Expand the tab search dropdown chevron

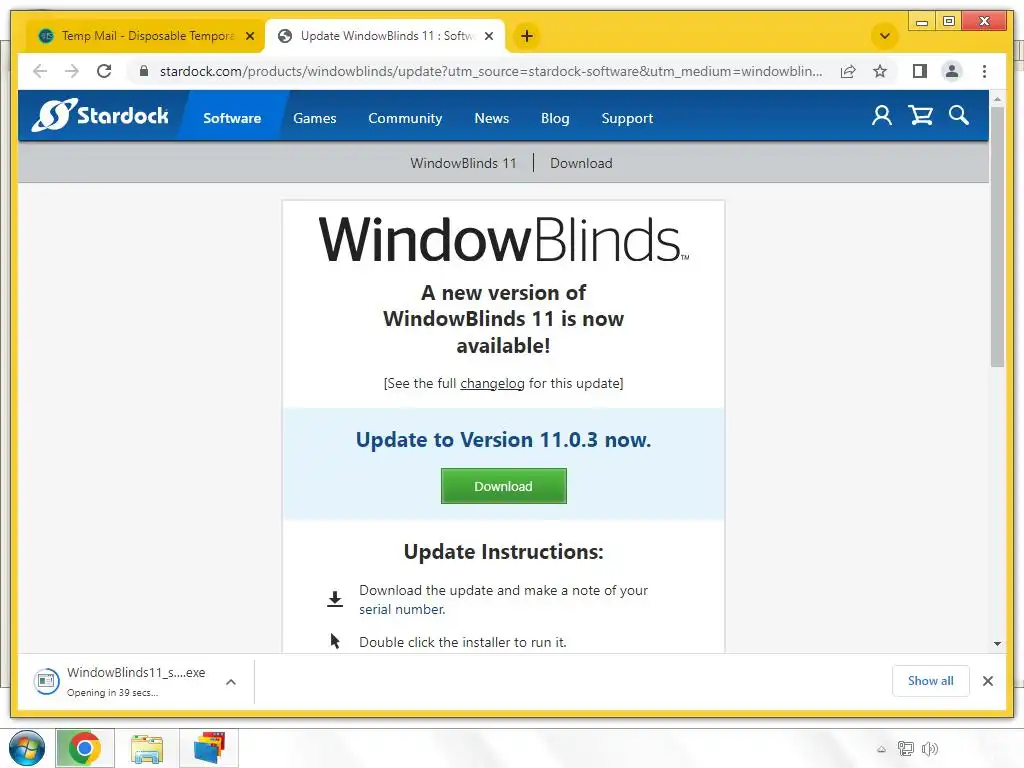885,36
